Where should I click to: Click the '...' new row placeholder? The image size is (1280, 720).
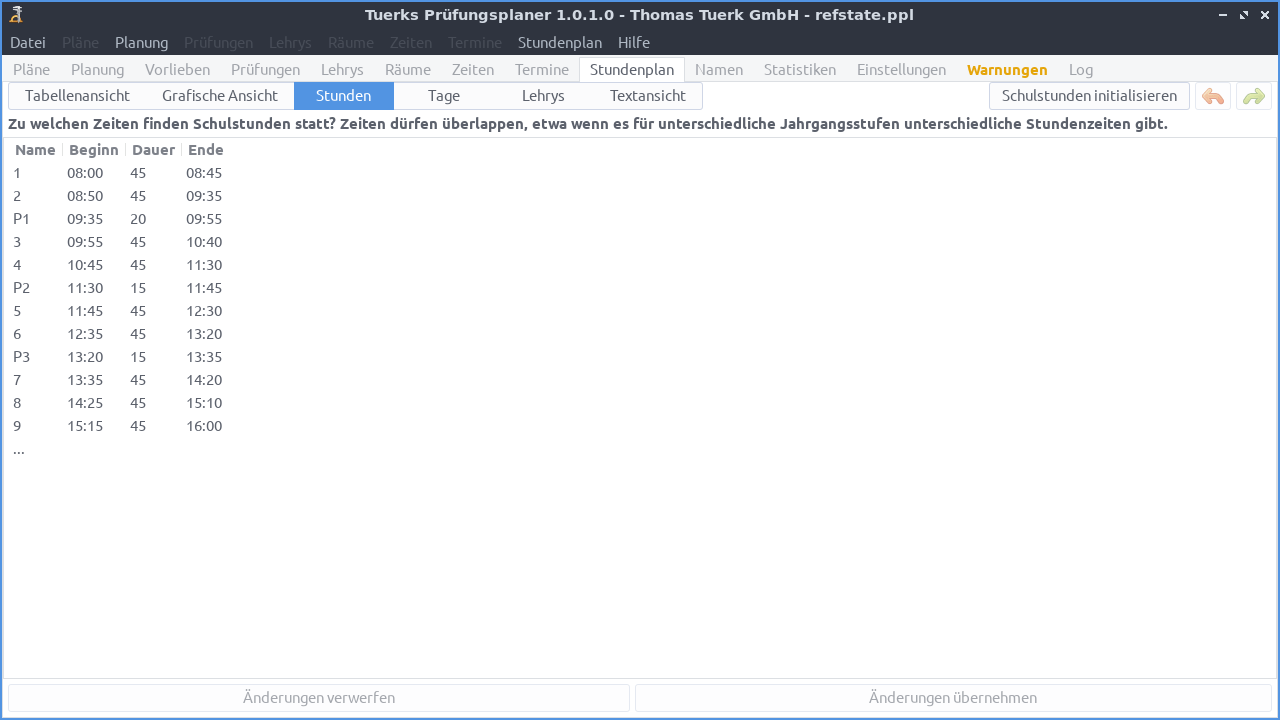click(x=19, y=450)
